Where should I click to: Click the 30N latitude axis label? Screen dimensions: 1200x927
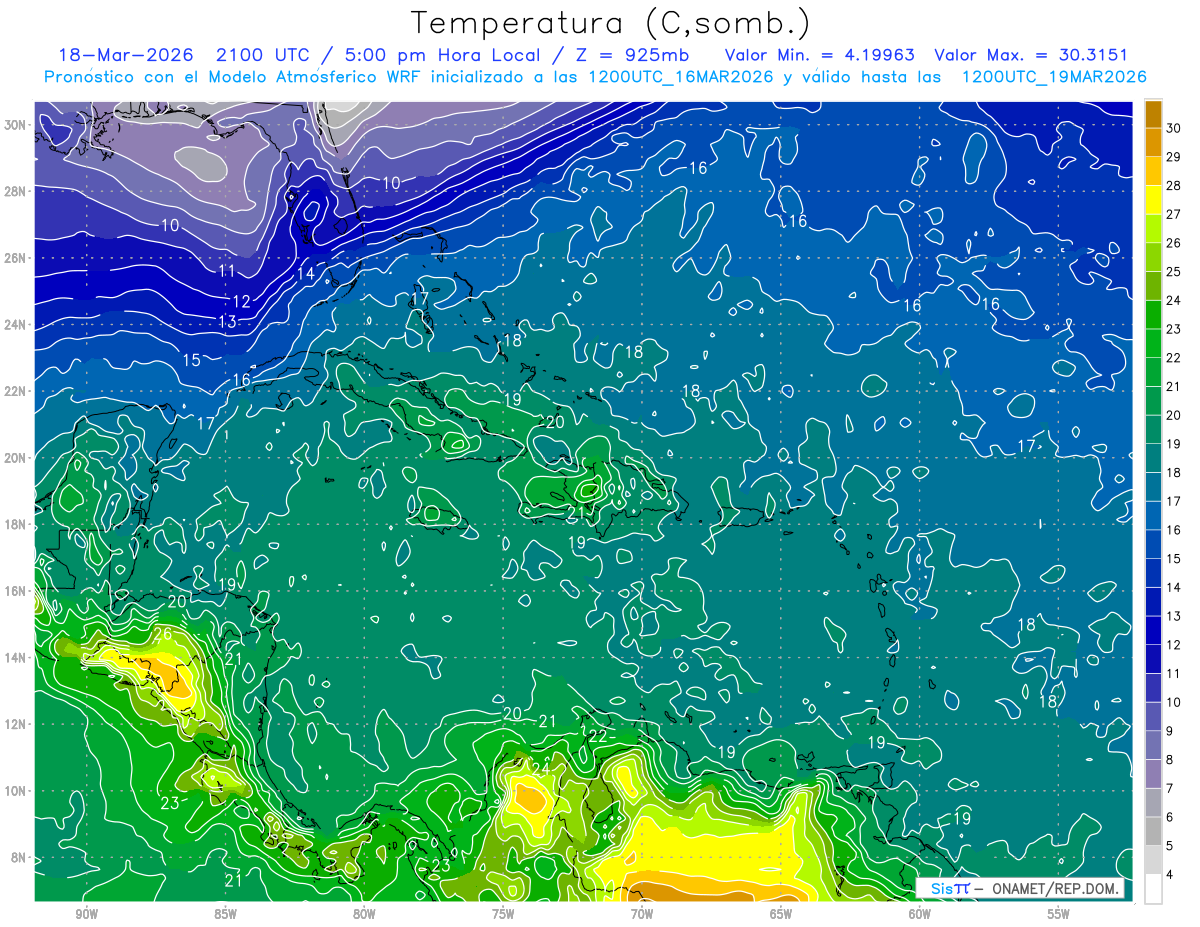(x=15, y=125)
